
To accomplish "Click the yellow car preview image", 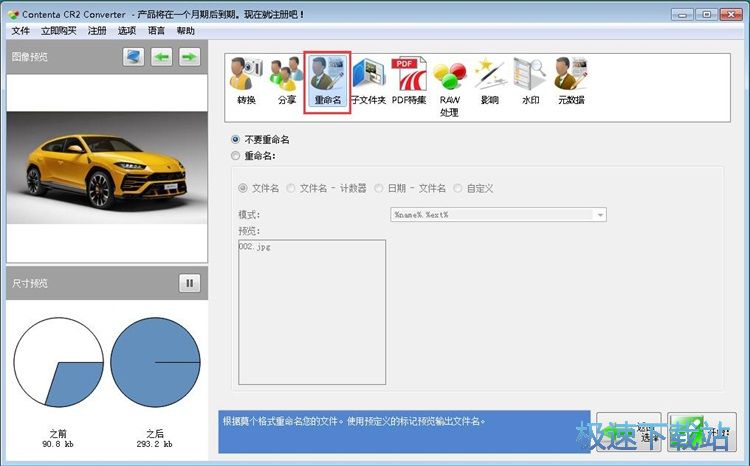I will point(107,167).
